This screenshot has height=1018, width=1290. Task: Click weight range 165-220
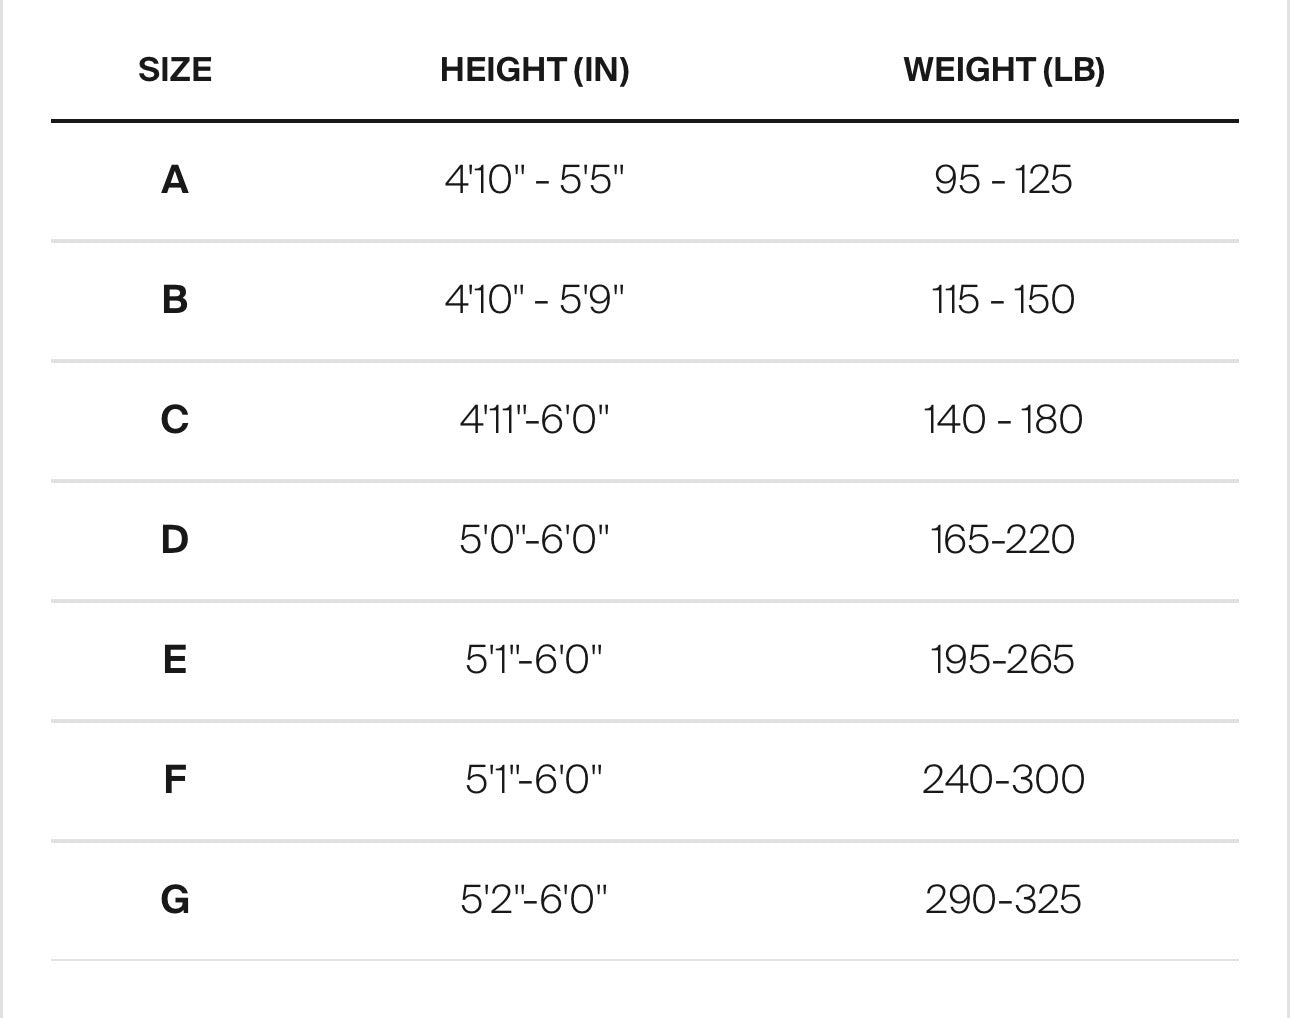click(x=1004, y=539)
